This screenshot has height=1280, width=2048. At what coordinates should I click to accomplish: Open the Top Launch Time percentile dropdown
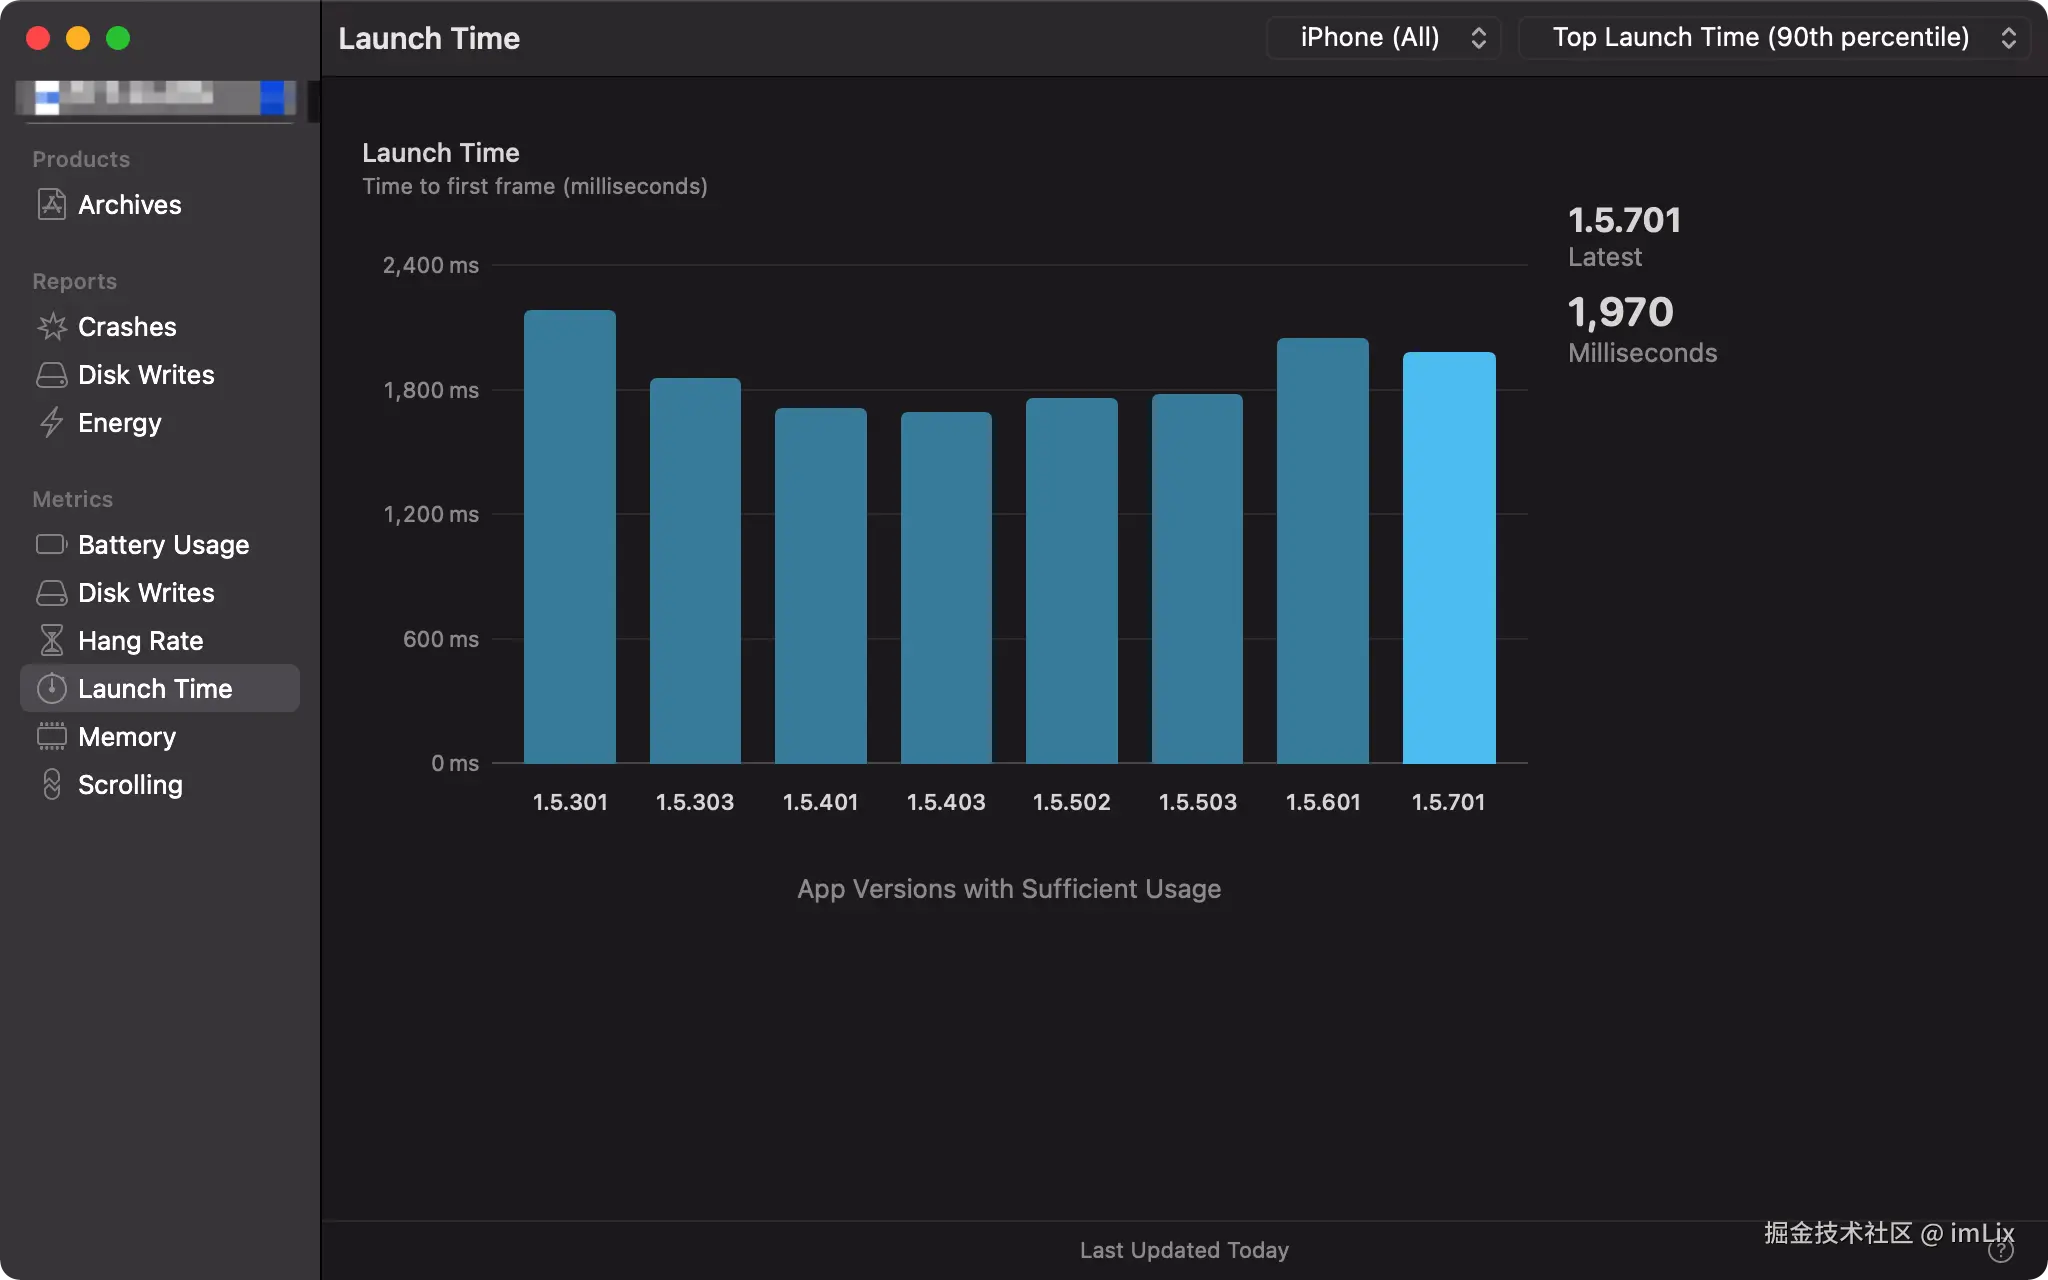[x=1773, y=38]
